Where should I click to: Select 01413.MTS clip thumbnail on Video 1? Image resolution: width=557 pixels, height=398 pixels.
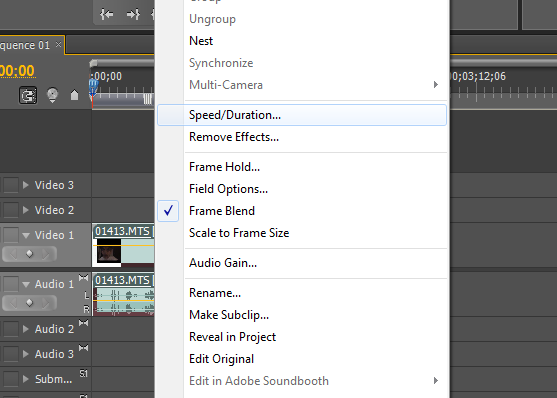109,251
